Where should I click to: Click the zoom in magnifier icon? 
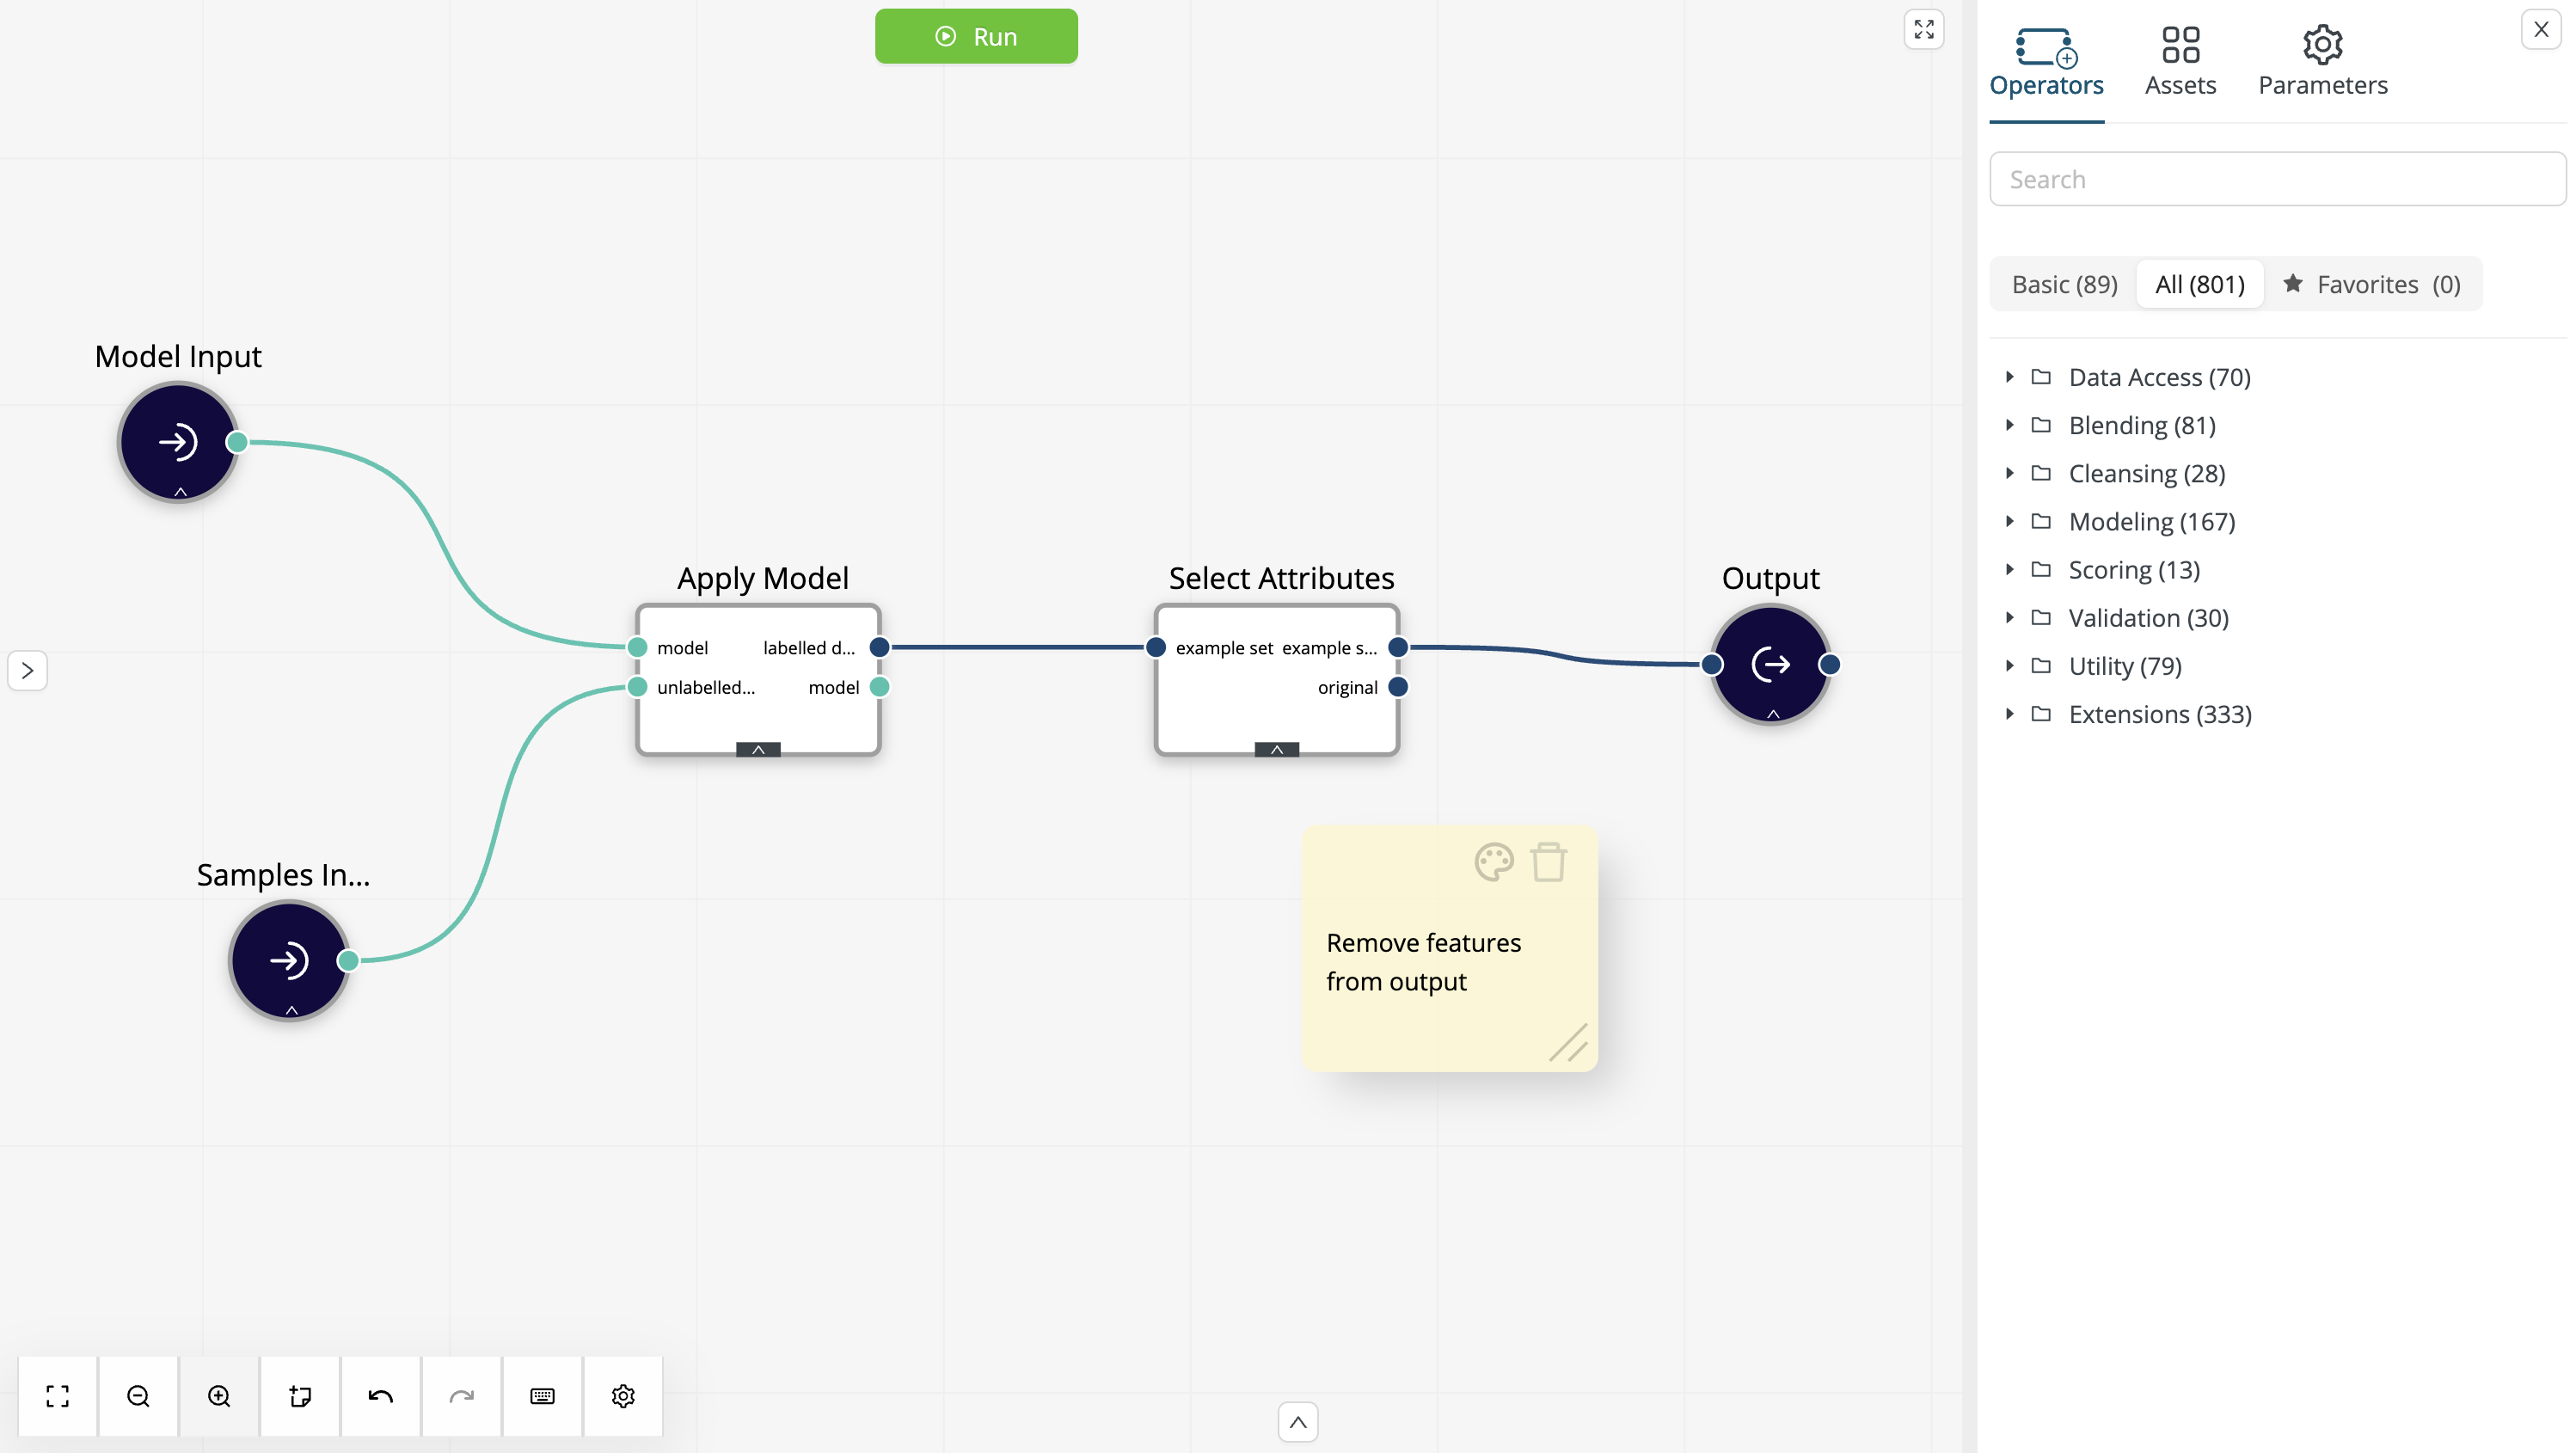click(x=219, y=1396)
